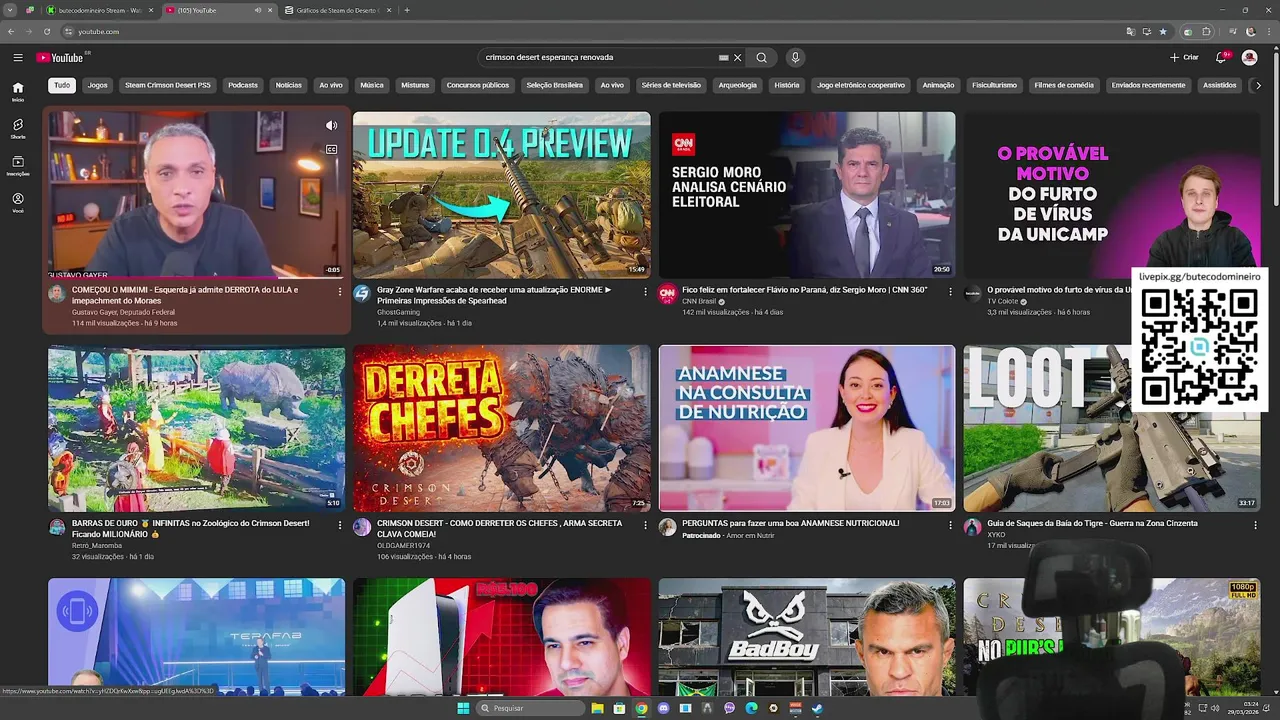
Task: Open the YouTube hamburger guide menu
Action: pos(18,58)
